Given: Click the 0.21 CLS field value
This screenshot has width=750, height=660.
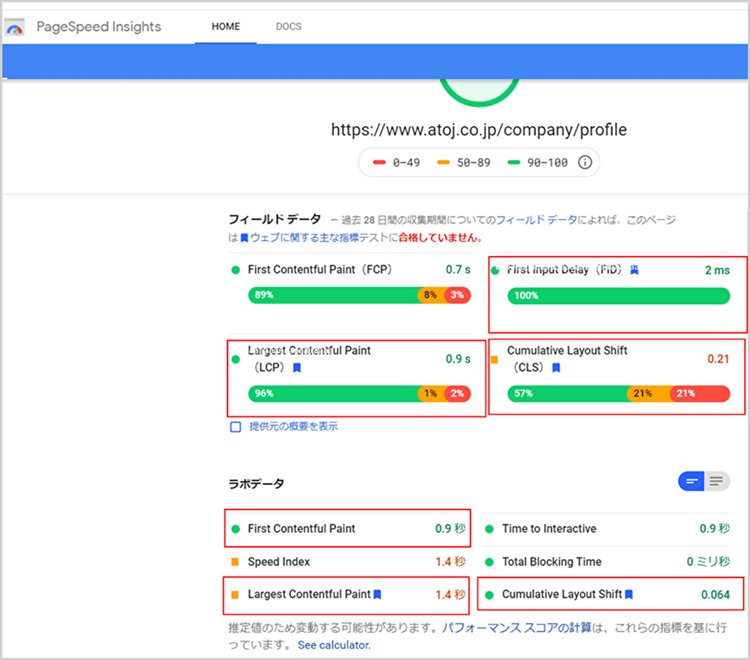Looking at the screenshot, I should point(718,359).
